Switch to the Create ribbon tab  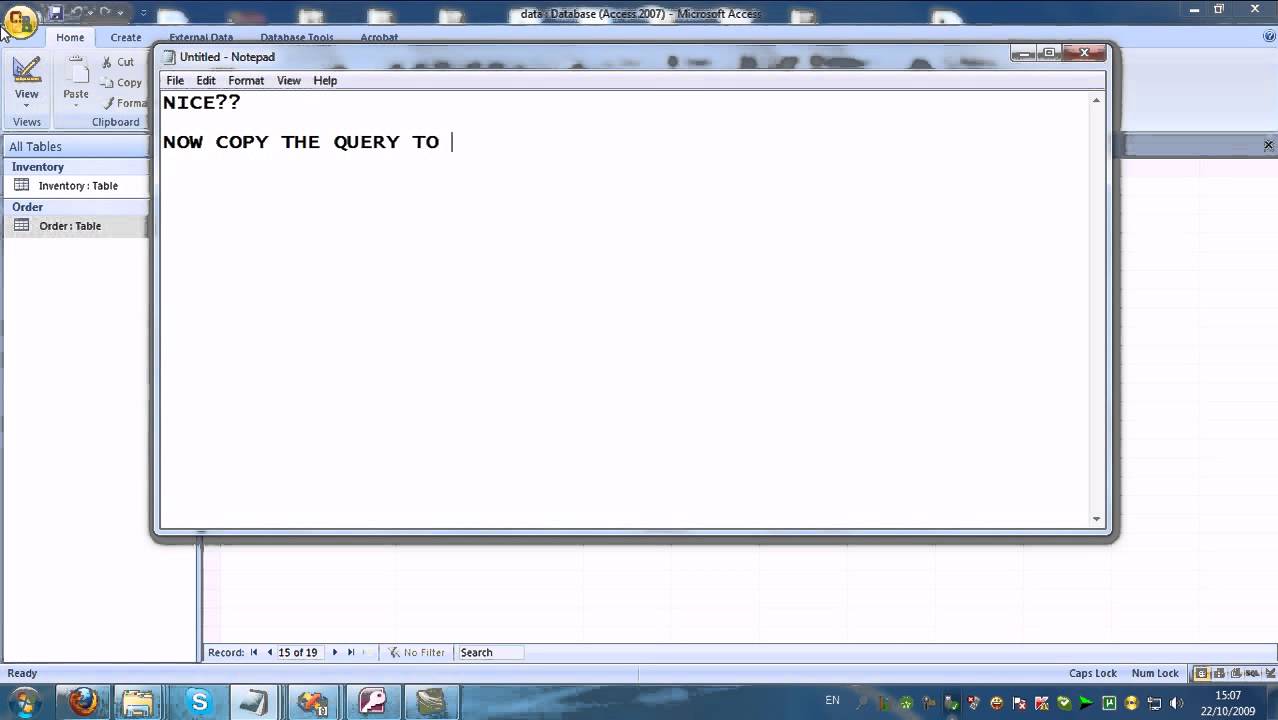126,37
